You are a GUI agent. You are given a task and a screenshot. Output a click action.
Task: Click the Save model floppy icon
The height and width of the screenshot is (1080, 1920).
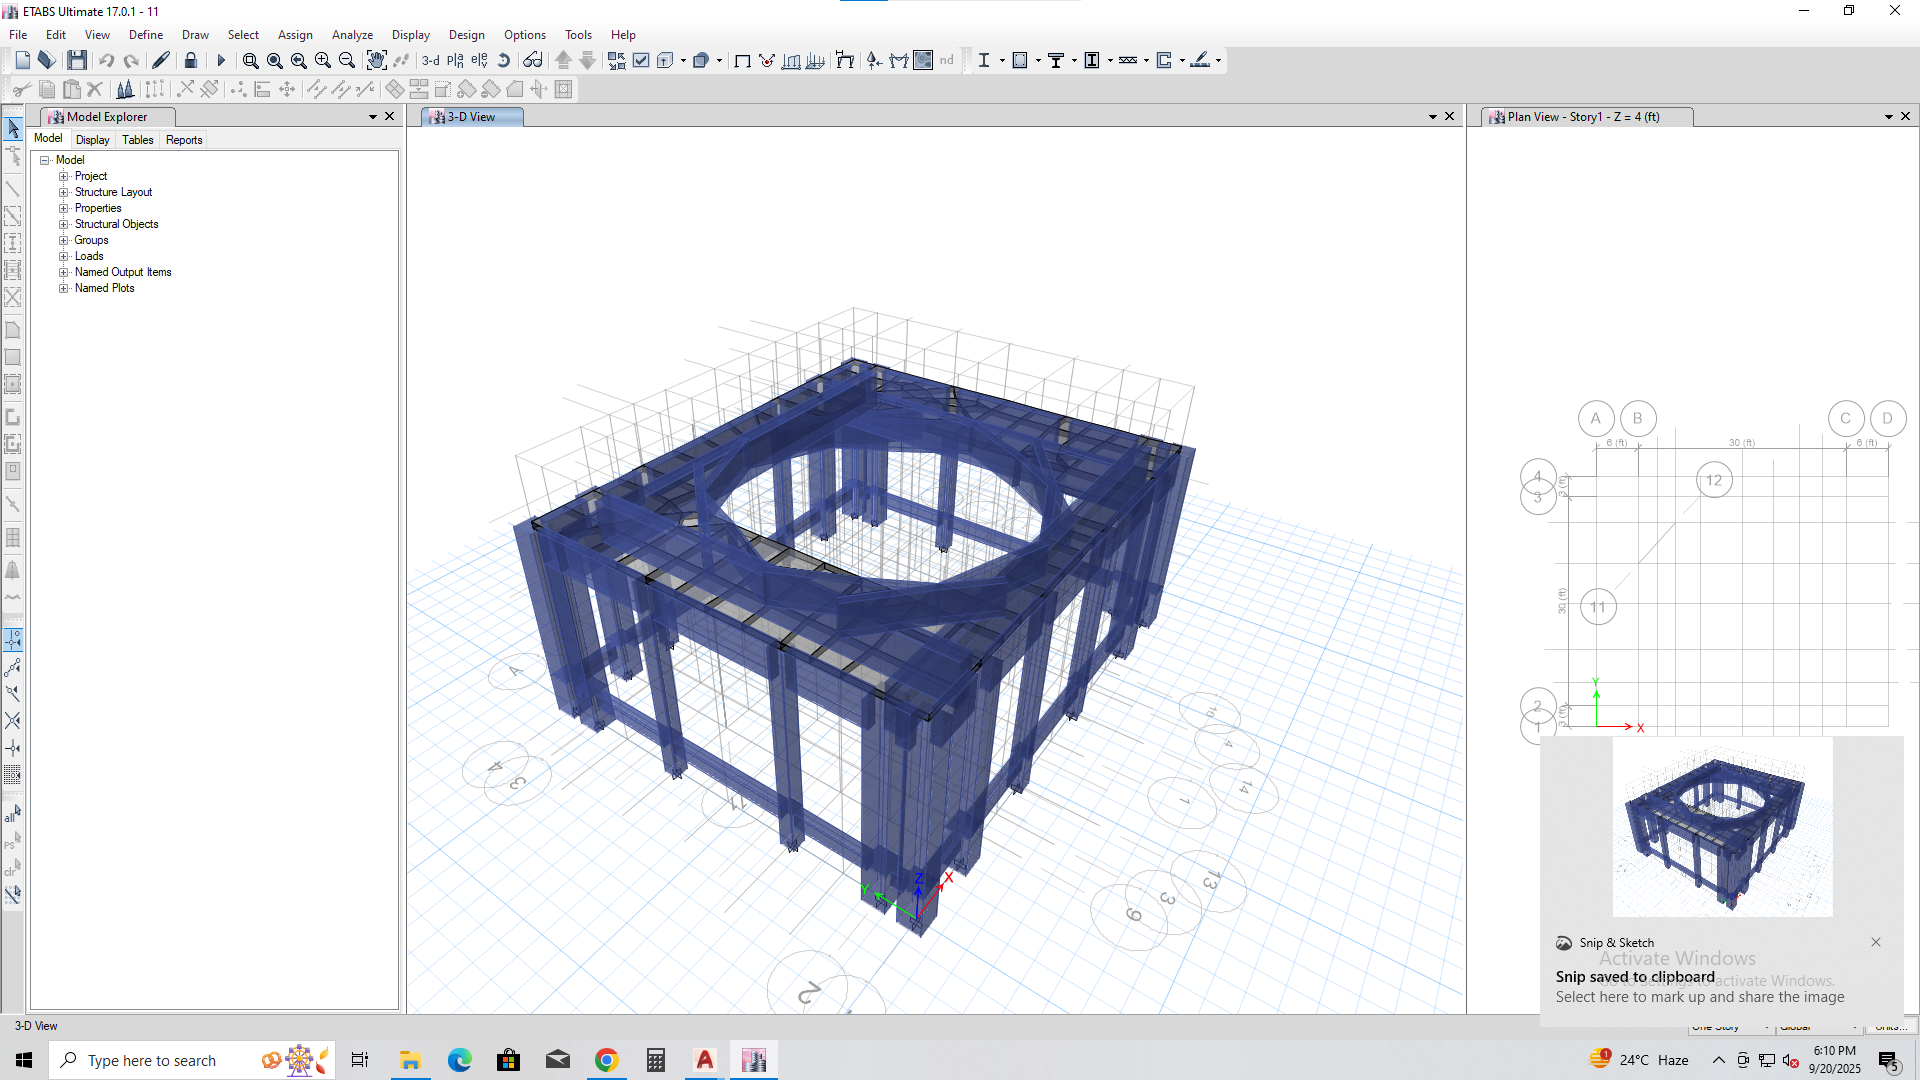tap(77, 61)
